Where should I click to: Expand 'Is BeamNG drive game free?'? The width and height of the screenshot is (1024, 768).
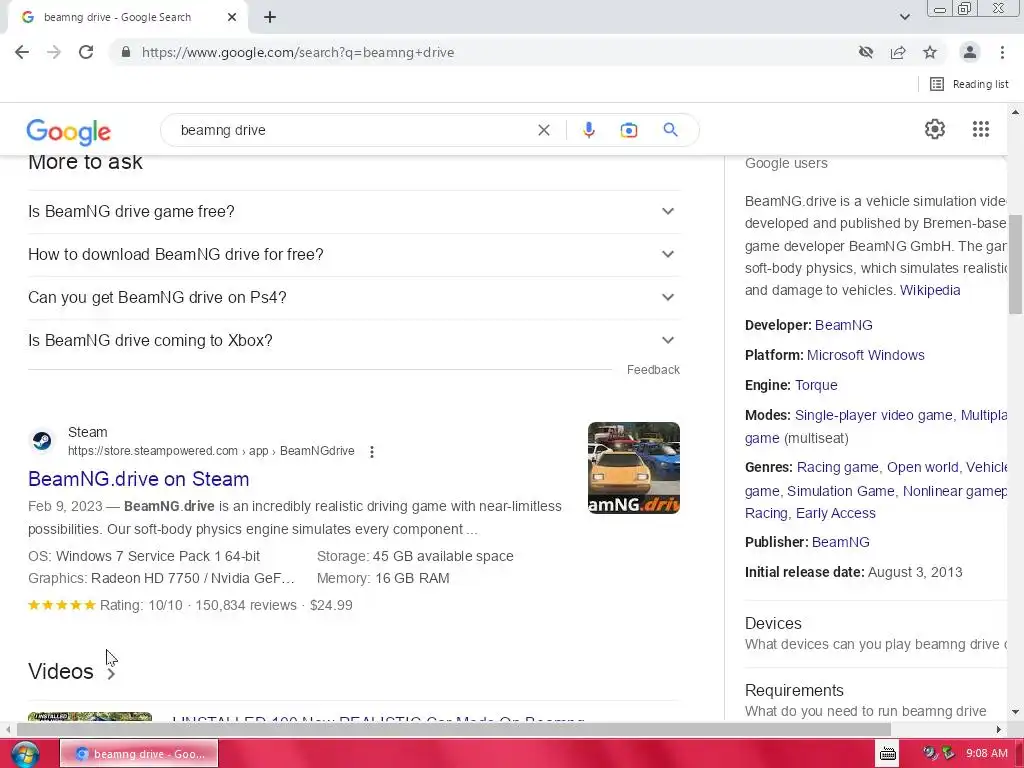[354, 212]
